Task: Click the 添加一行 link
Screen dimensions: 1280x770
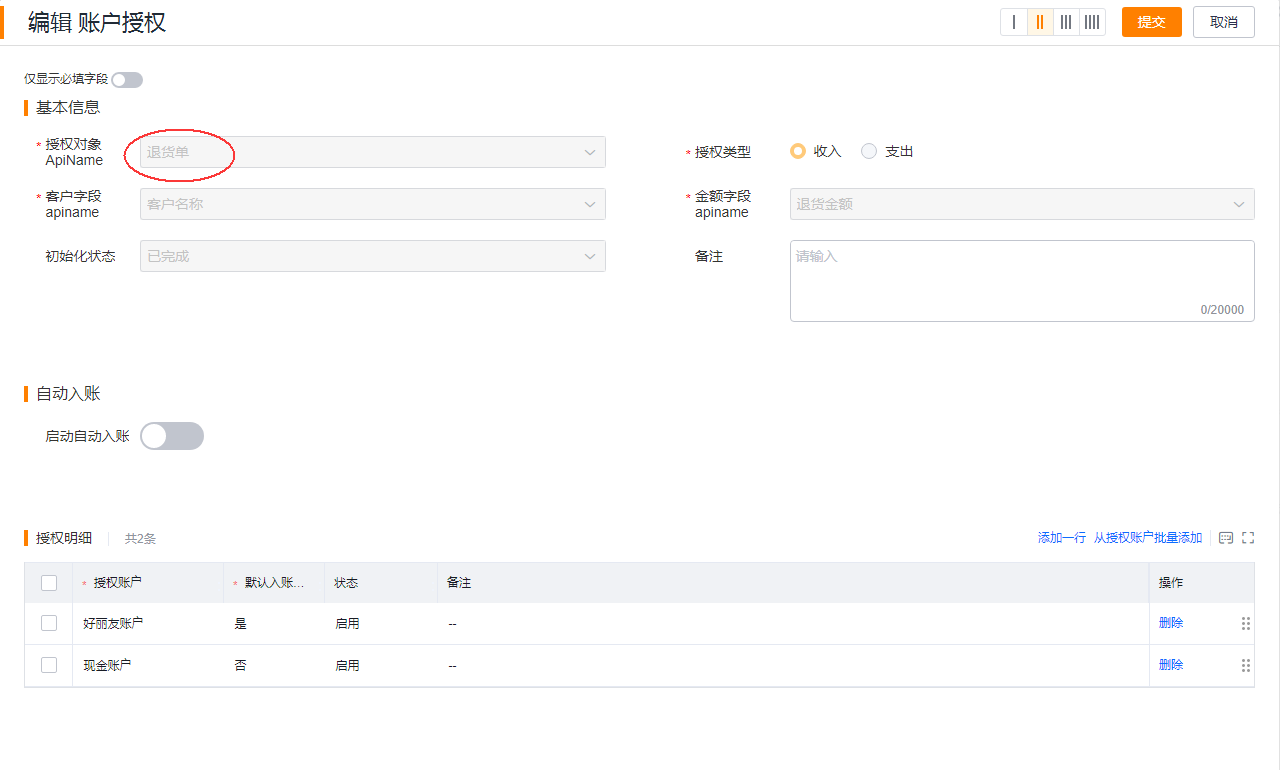Action: tap(1061, 537)
